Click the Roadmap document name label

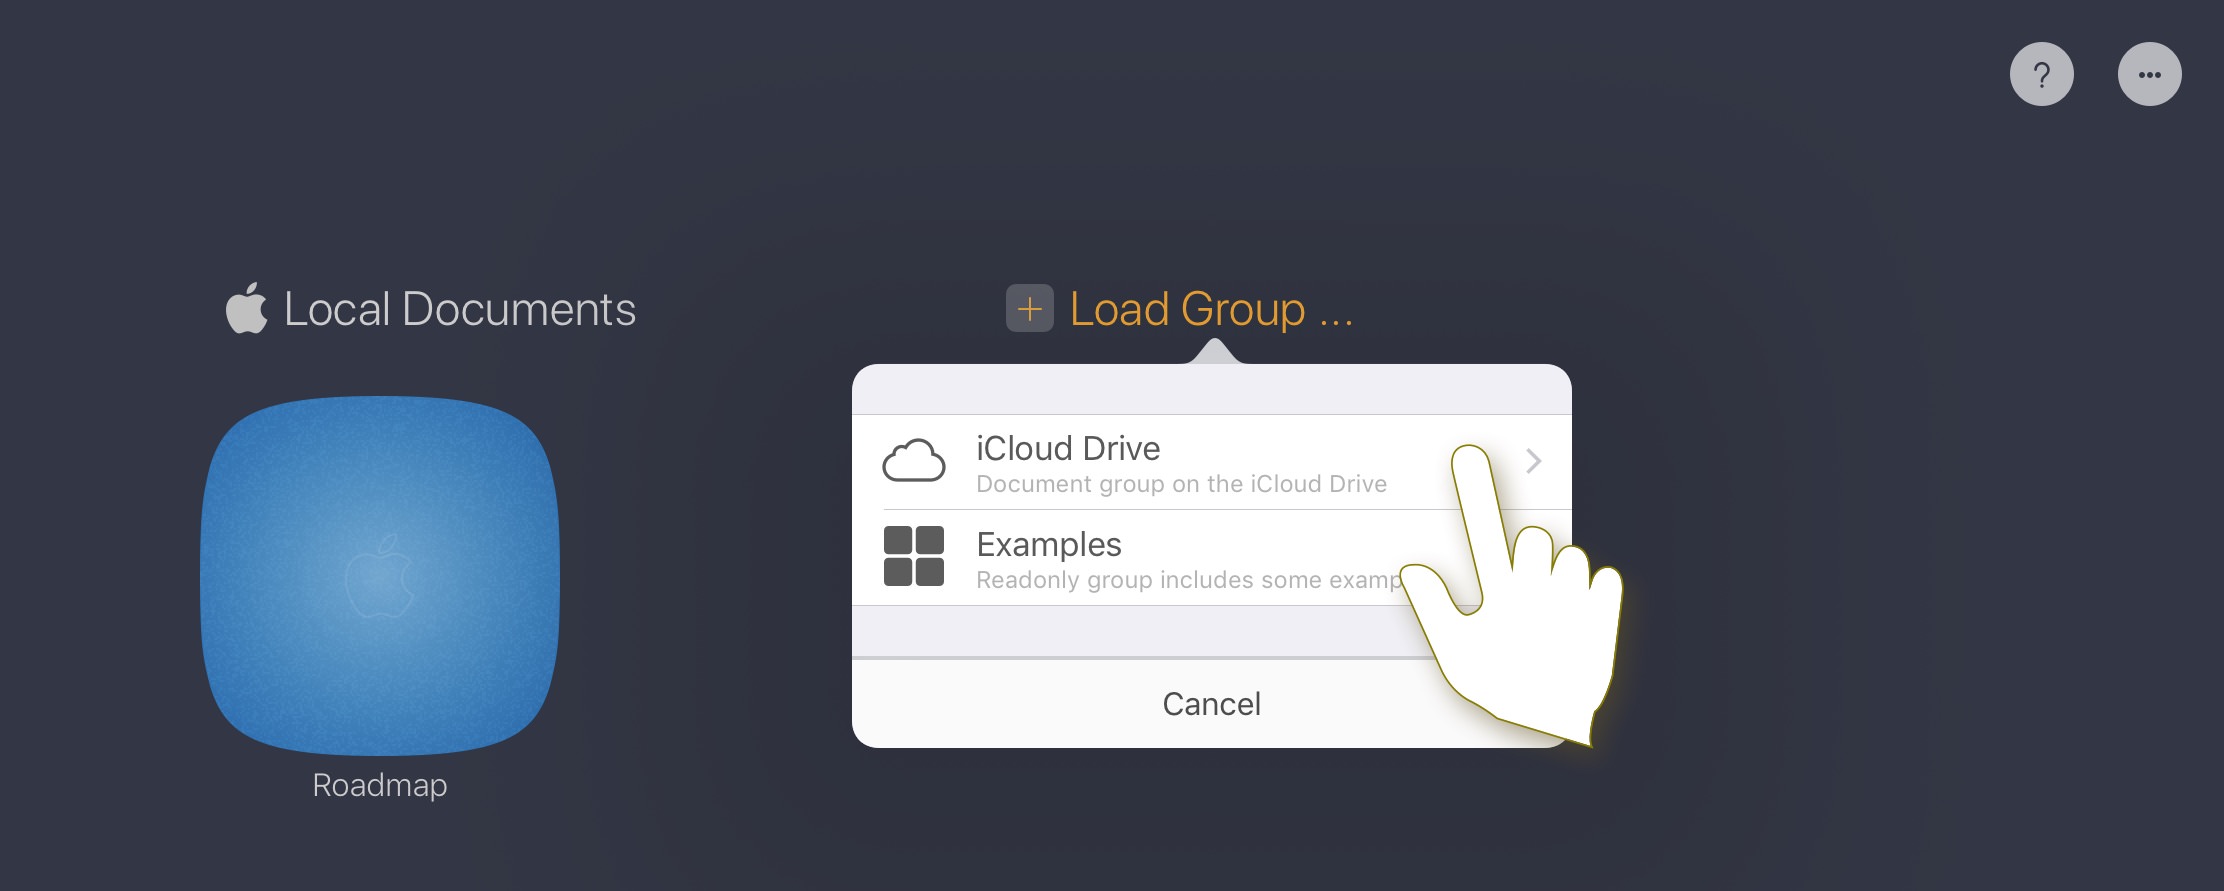[x=380, y=786]
